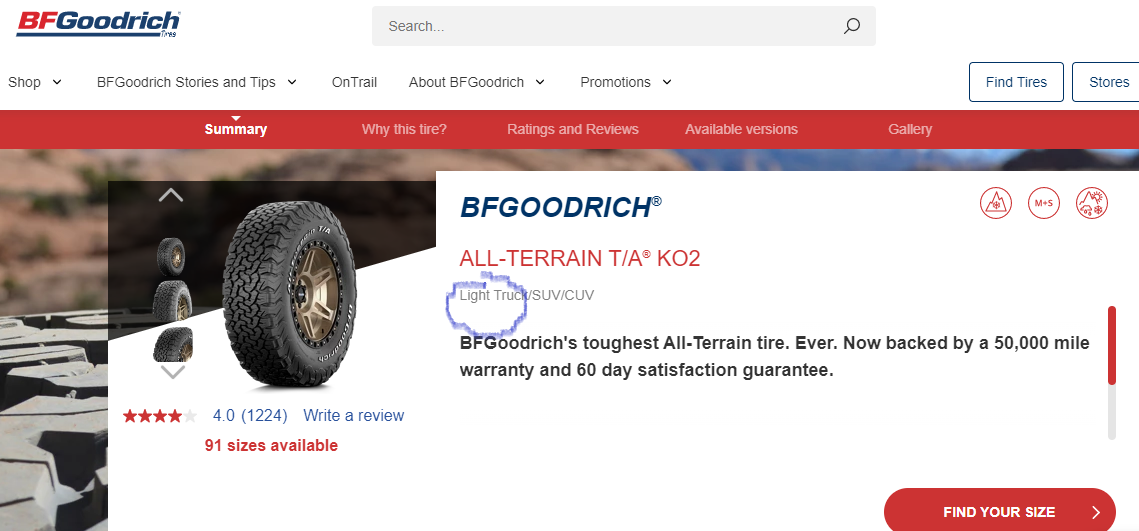Click the winter weather conditions icon
Viewport: 1139px width, 531px height.
pyautogui.click(x=1092, y=203)
